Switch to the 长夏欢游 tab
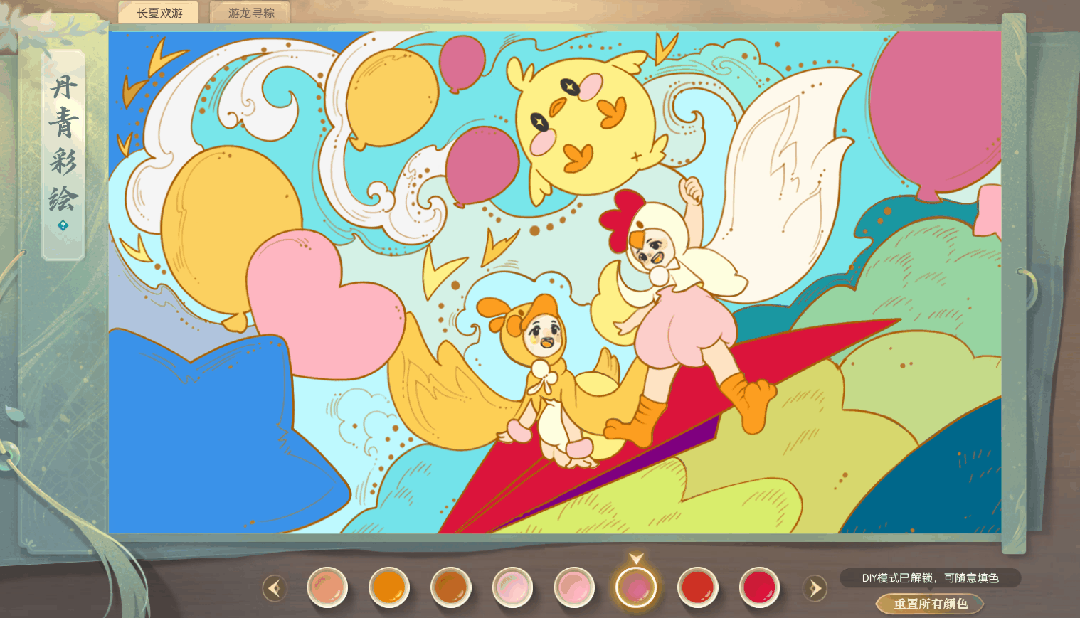 click(157, 12)
